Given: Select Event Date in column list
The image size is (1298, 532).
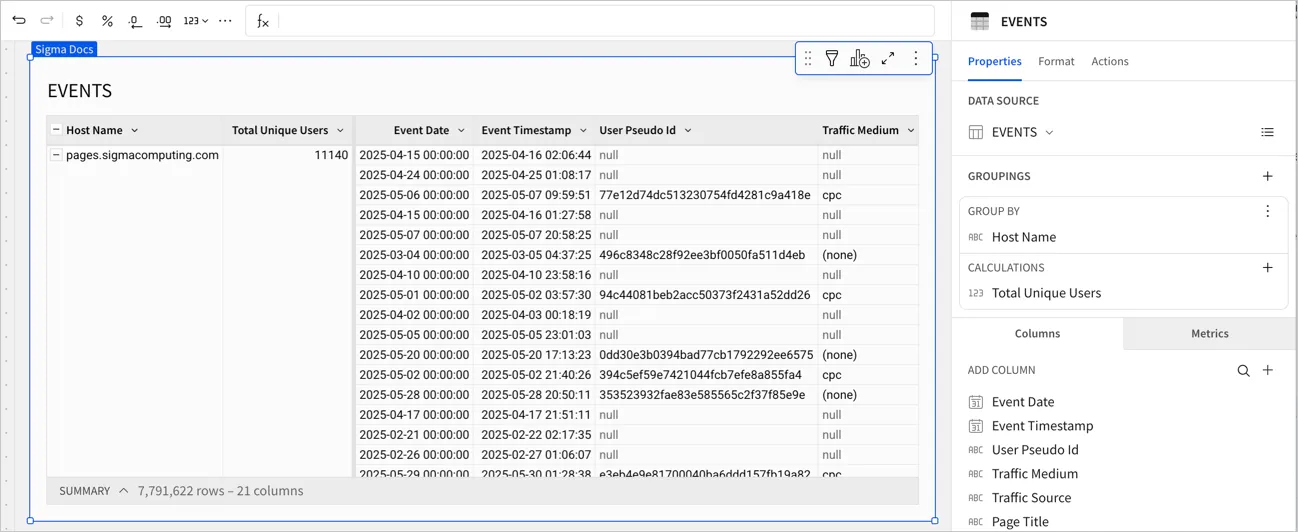Looking at the screenshot, I should click(1023, 402).
